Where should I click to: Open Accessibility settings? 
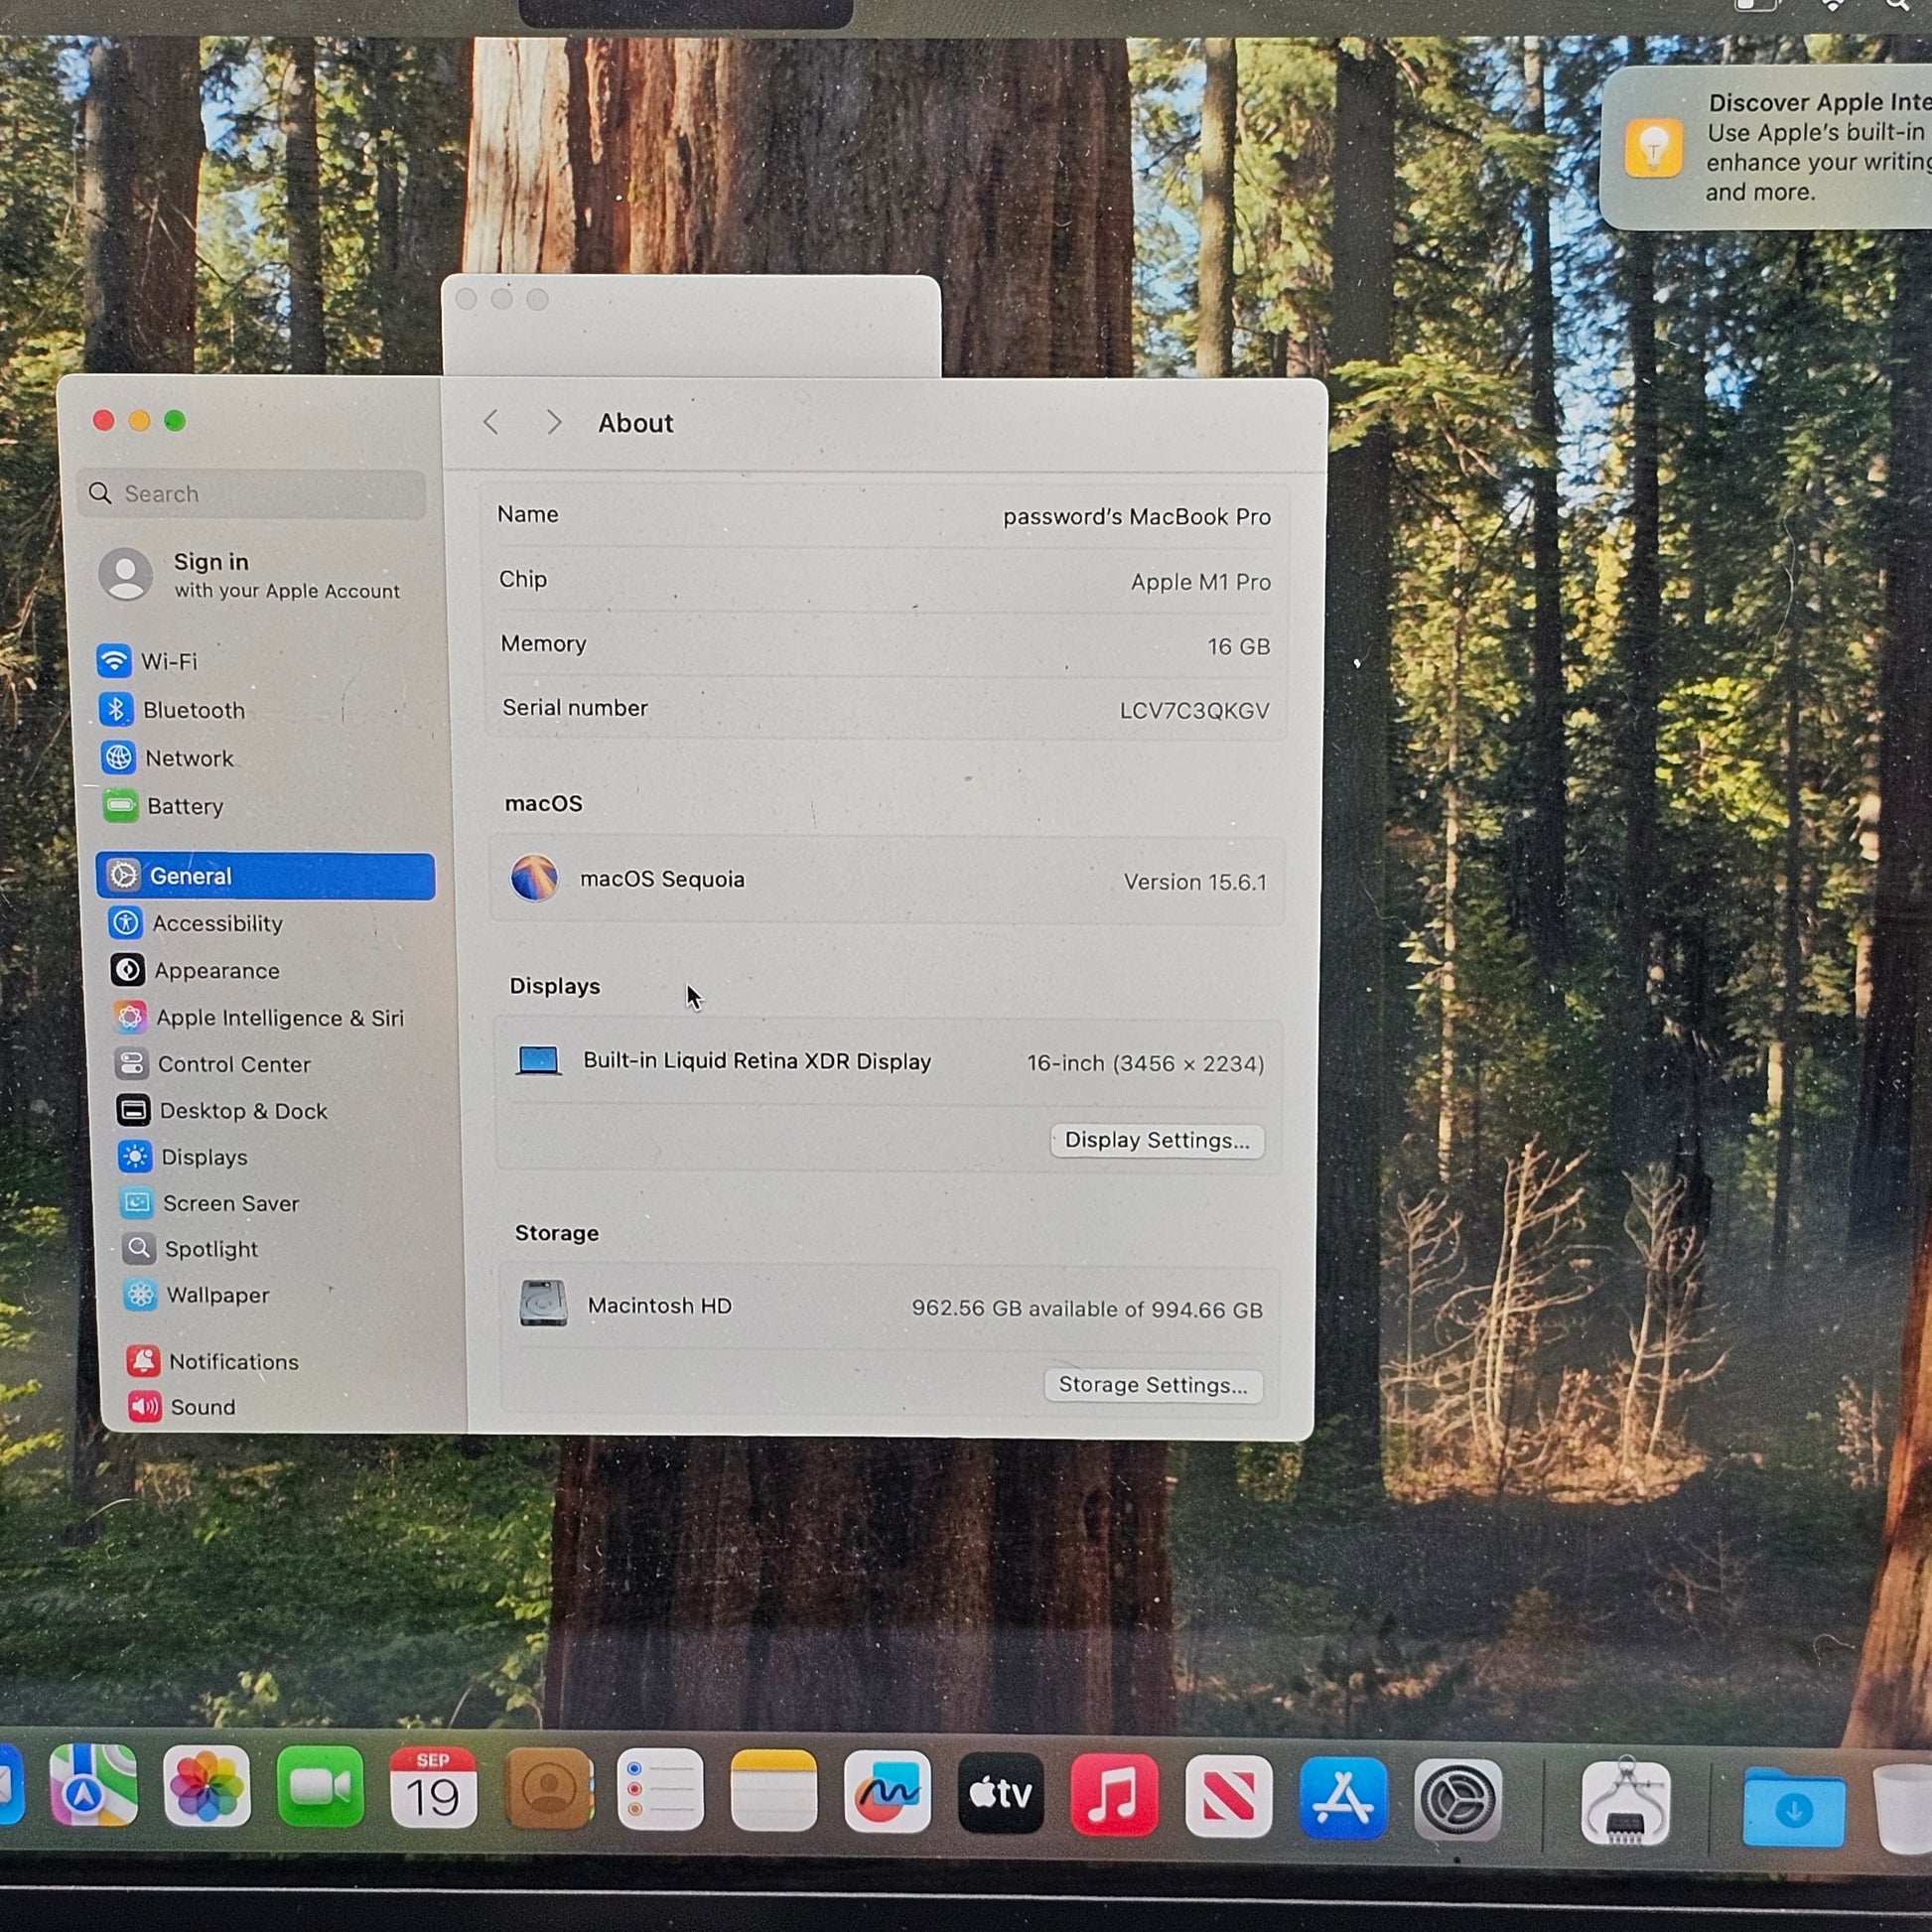(197, 923)
